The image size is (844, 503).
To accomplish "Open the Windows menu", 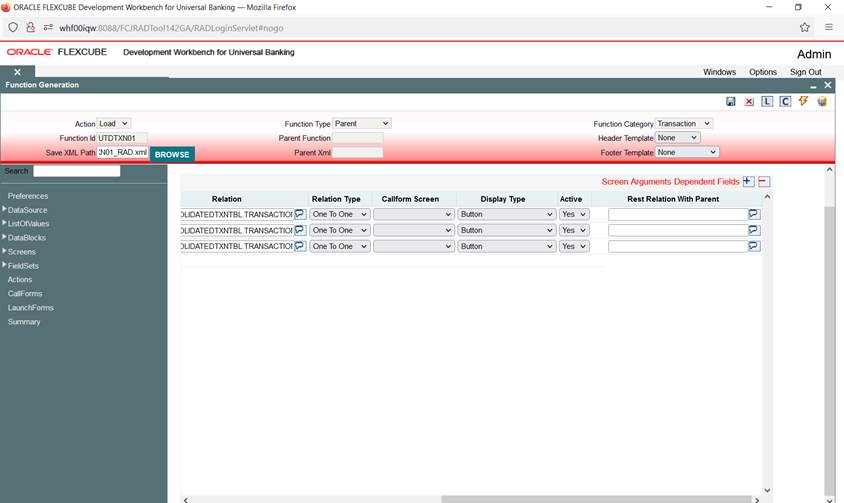I will pyautogui.click(x=719, y=72).
